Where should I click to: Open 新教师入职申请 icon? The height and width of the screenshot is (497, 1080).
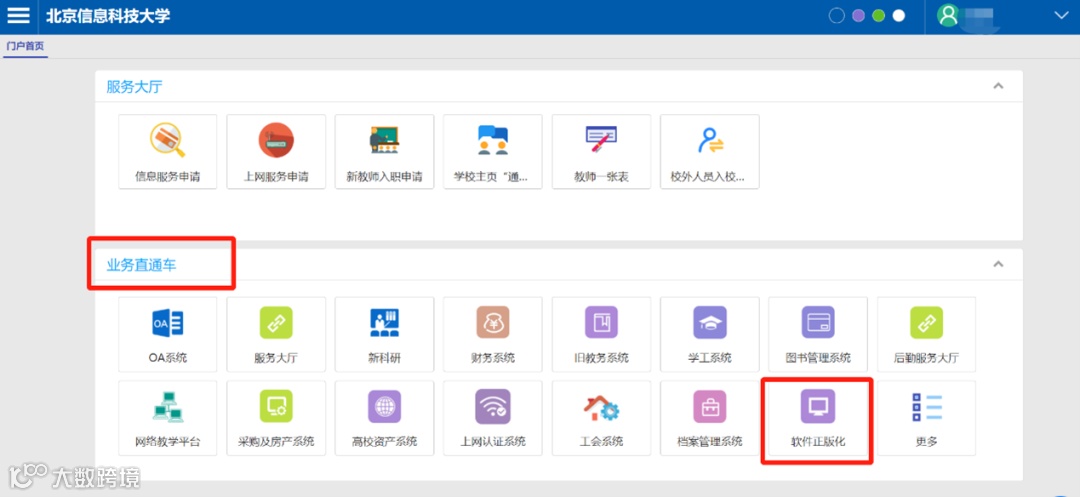[384, 140]
